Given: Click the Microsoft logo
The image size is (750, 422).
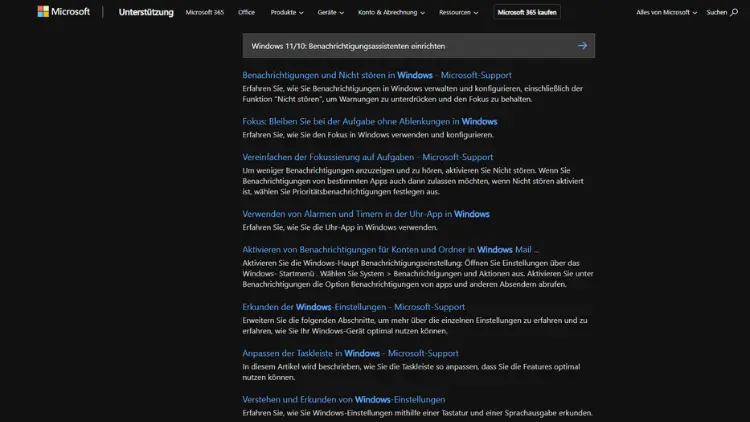Looking at the screenshot, I should pos(64,11).
